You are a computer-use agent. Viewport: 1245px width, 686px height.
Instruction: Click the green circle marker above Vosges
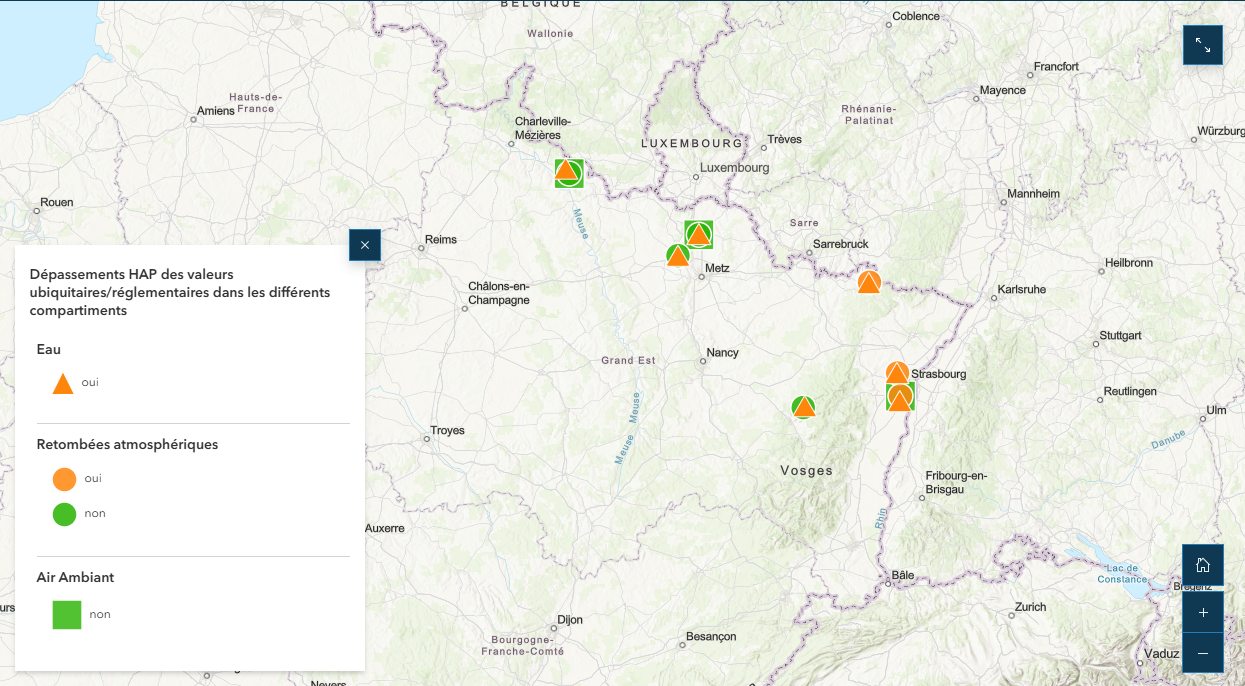803,407
